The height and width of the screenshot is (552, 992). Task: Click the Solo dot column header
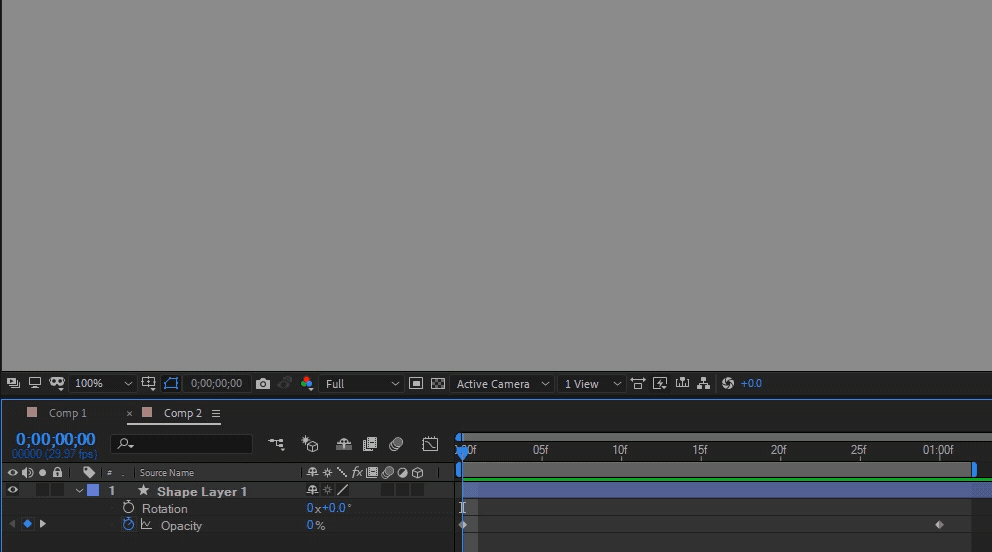42,472
